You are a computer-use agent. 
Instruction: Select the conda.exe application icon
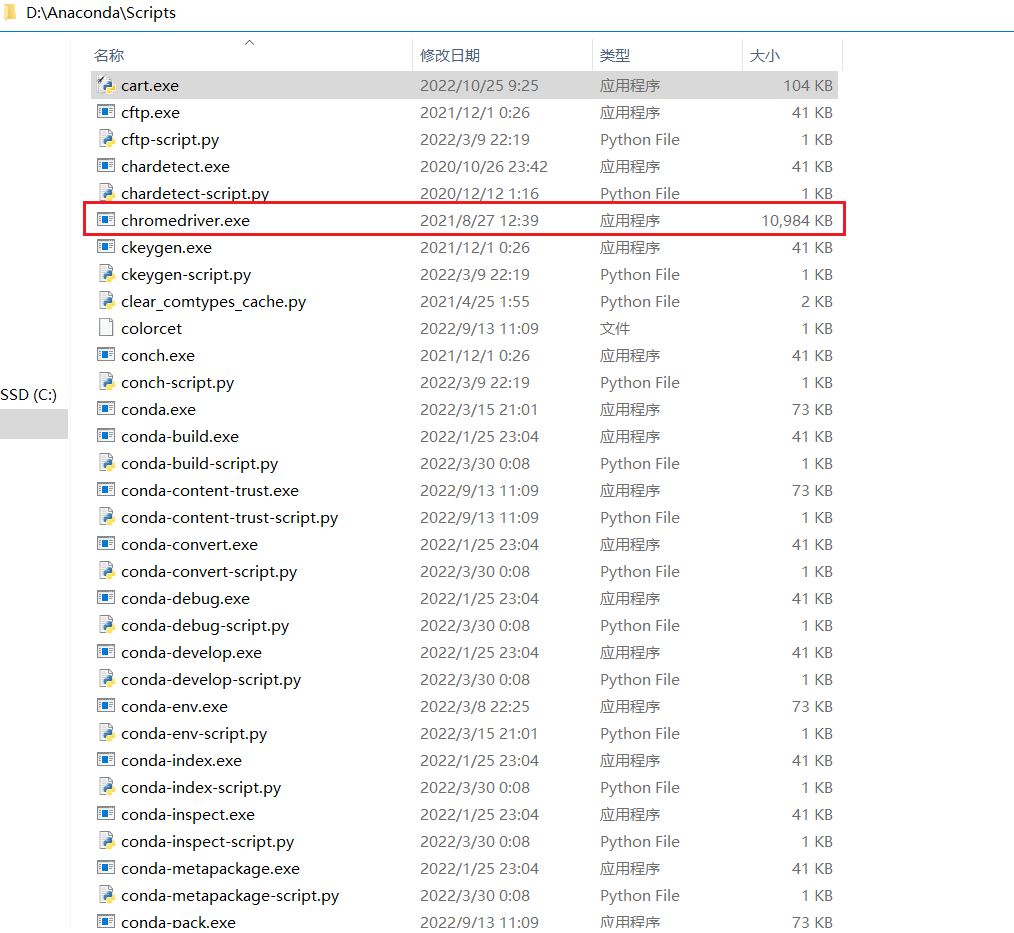[x=105, y=409]
